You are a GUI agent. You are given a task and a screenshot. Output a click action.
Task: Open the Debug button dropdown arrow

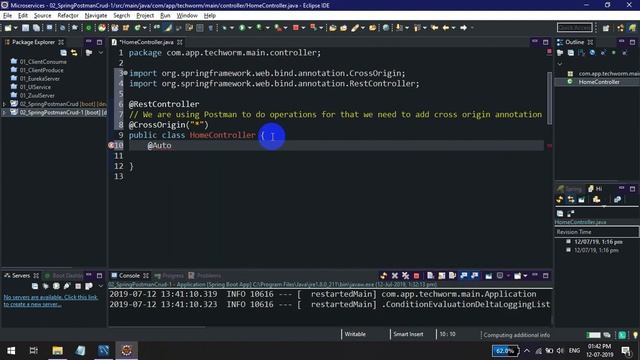tap(232, 28)
